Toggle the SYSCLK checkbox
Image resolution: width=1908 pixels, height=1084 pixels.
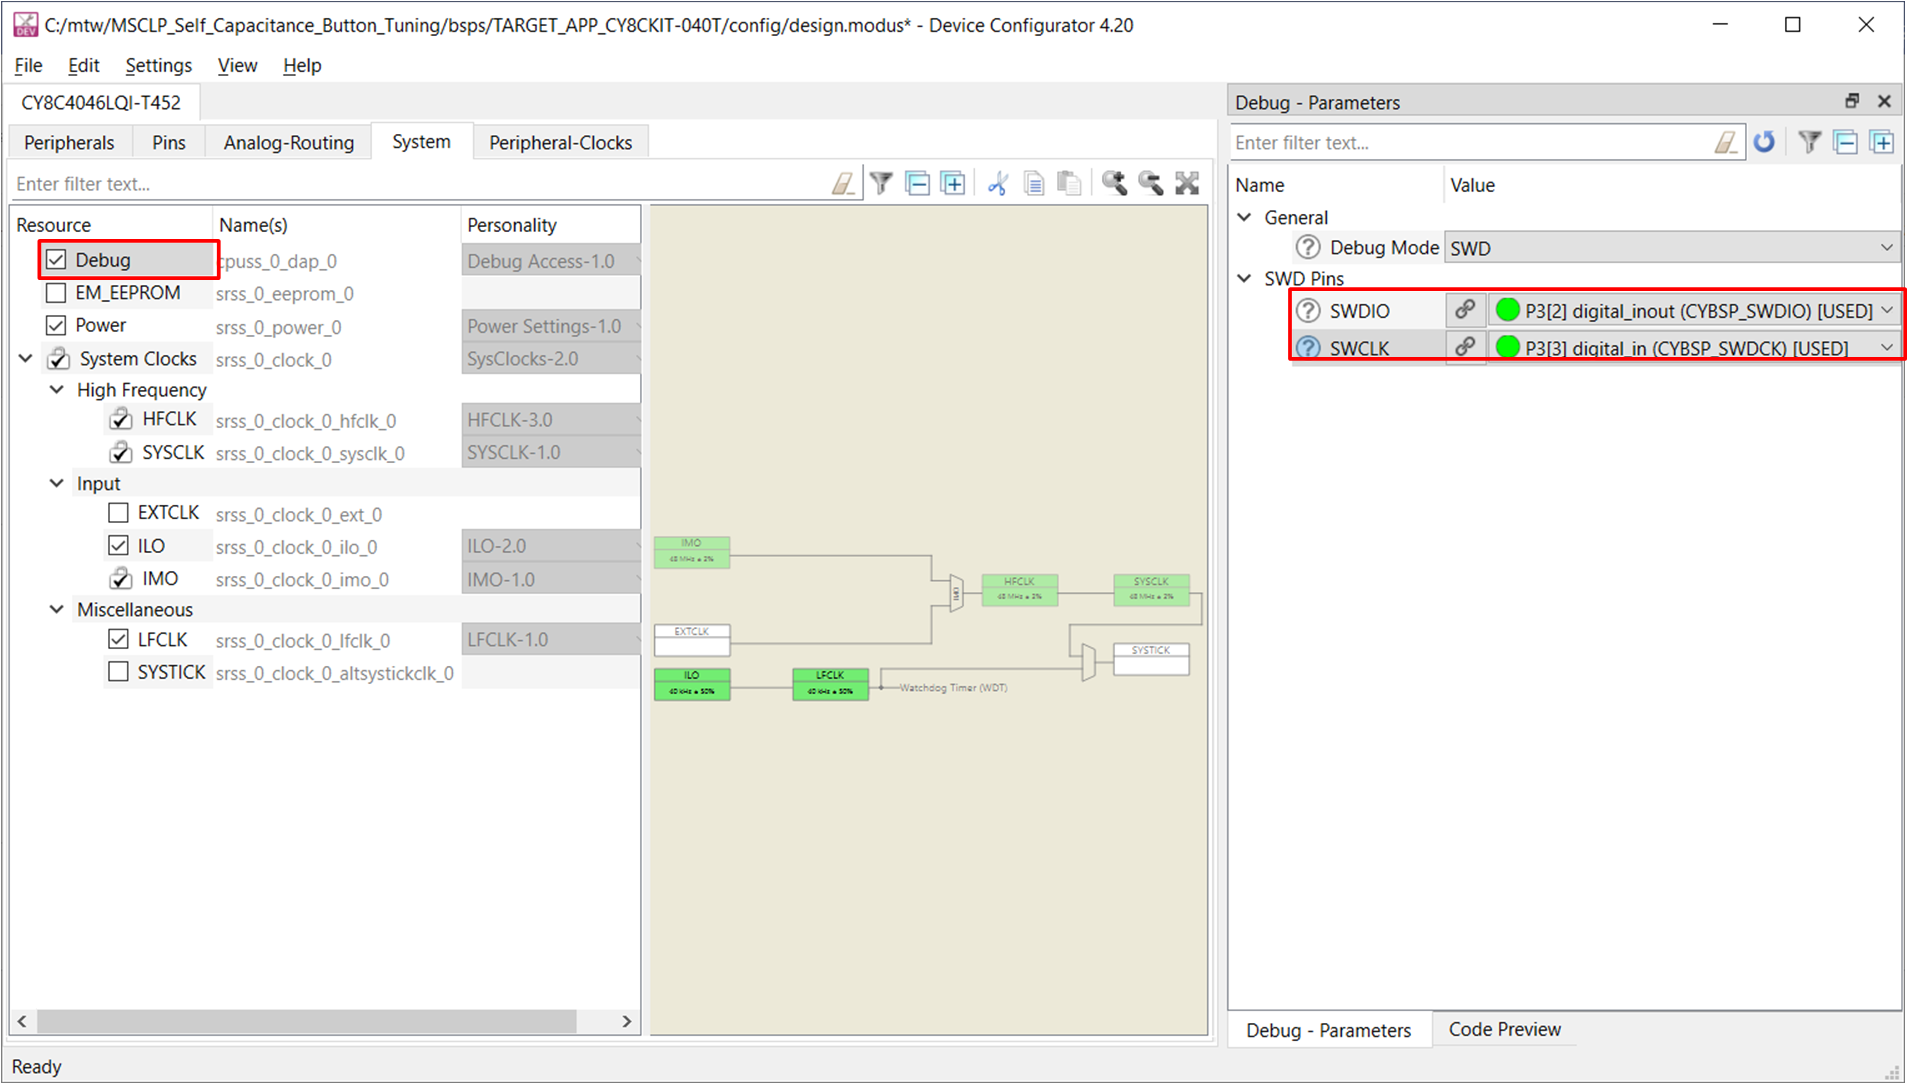120,452
